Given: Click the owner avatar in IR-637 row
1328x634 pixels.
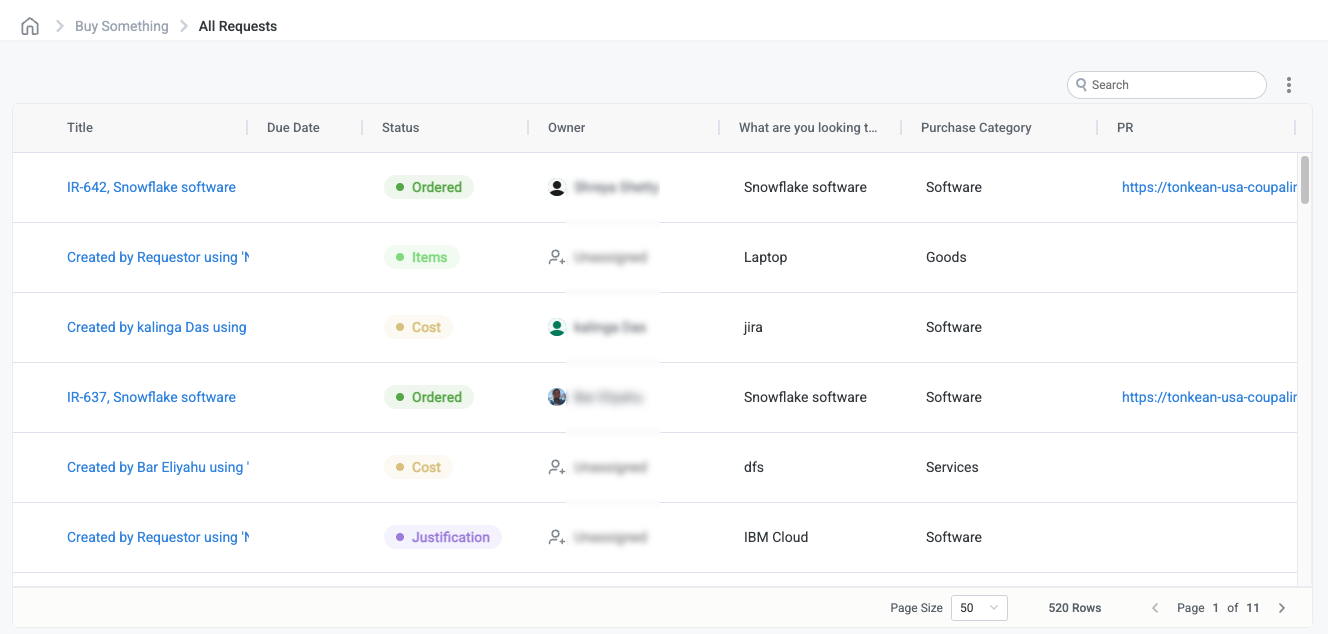Looking at the screenshot, I should point(557,397).
